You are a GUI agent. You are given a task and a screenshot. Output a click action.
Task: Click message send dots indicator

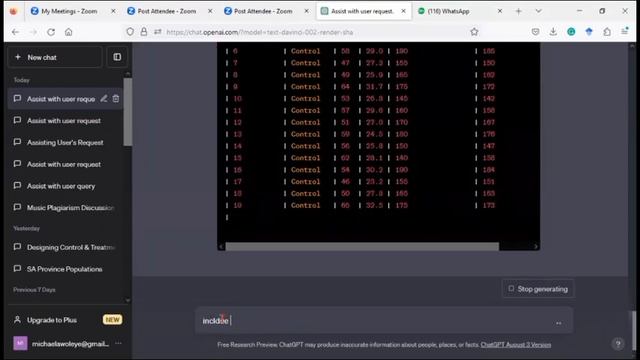(558, 323)
